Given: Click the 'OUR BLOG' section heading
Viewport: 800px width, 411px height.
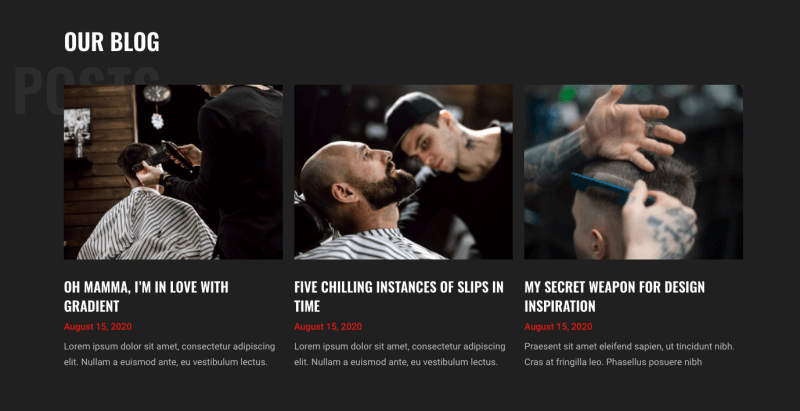Looking at the screenshot, I should 112,42.
